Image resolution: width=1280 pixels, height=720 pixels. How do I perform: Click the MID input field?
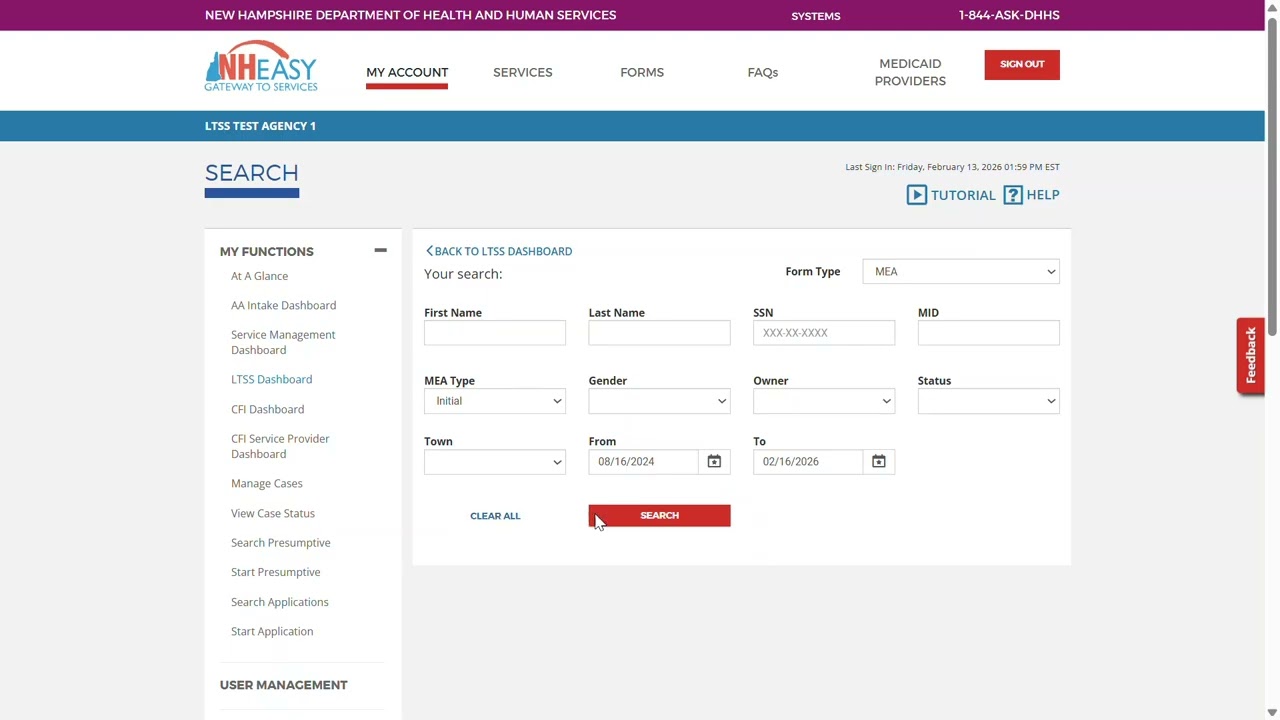[x=989, y=333]
